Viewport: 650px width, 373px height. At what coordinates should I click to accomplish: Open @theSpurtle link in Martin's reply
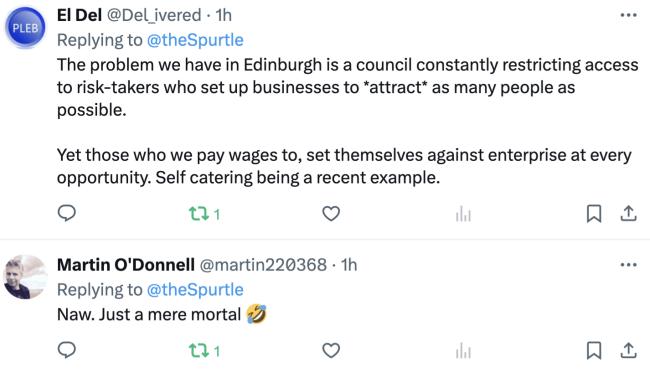[x=195, y=290]
